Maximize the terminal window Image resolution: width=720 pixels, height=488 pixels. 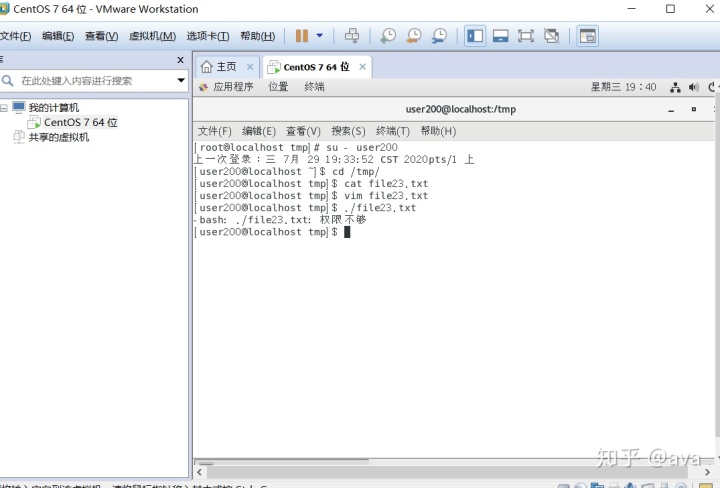click(694, 109)
